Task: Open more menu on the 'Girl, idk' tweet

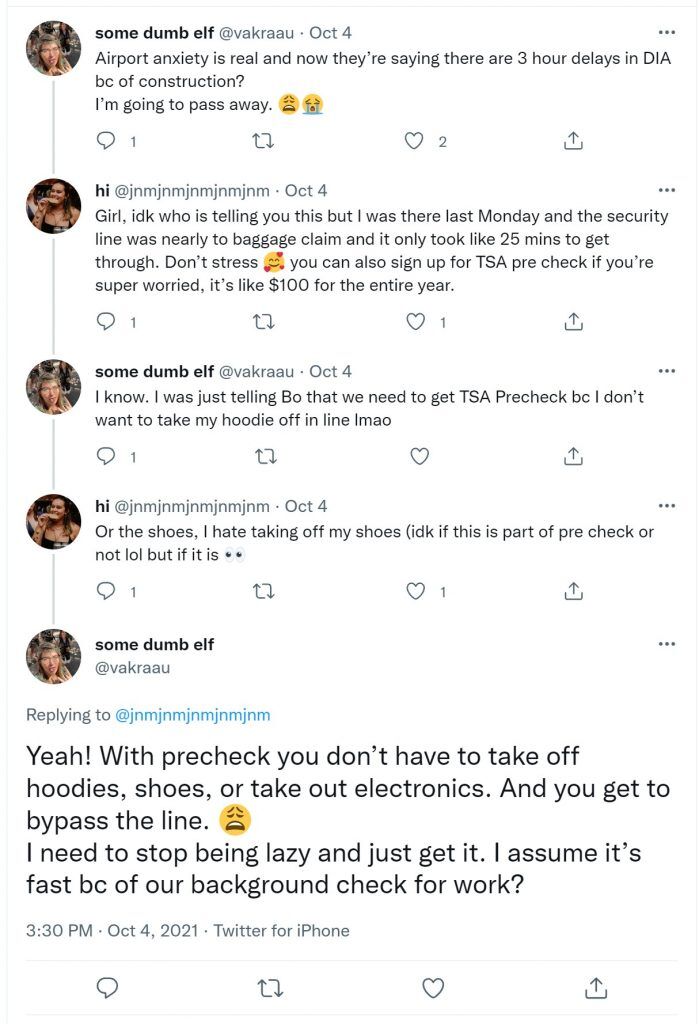Action: 666,191
